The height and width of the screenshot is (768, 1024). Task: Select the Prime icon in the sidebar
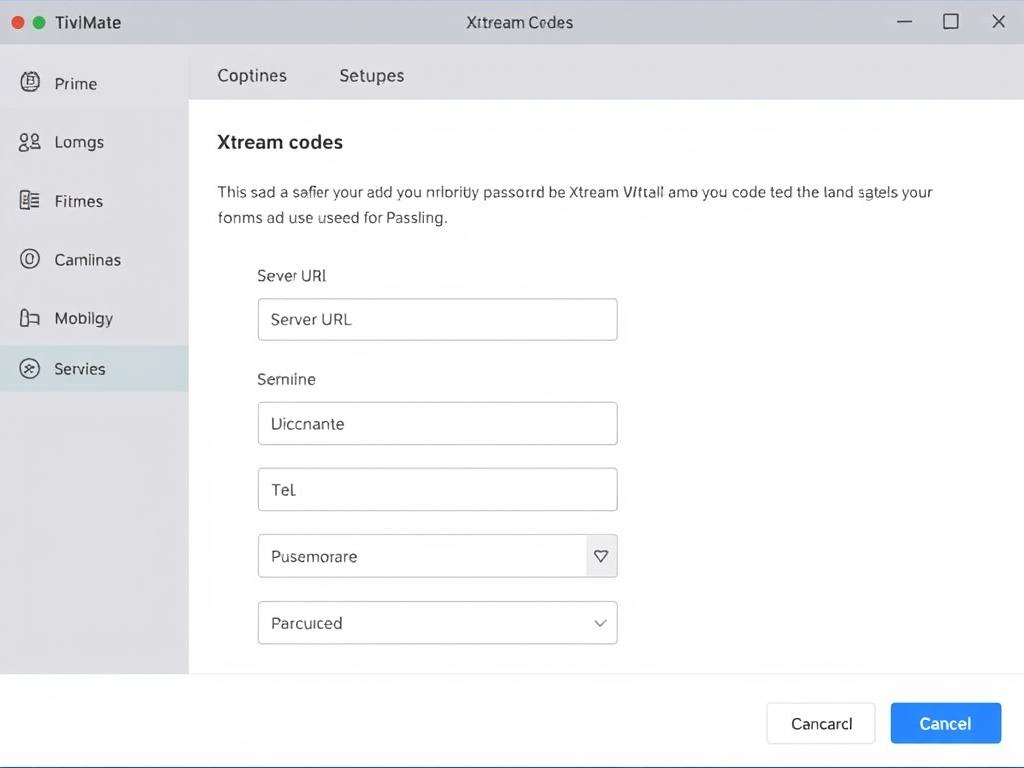[30, 83]
